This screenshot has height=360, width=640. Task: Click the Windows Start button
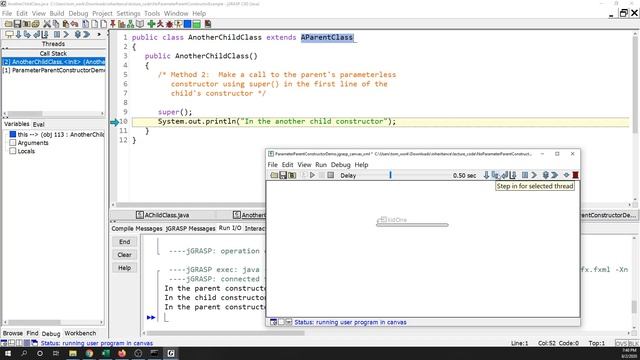point(8,353)
